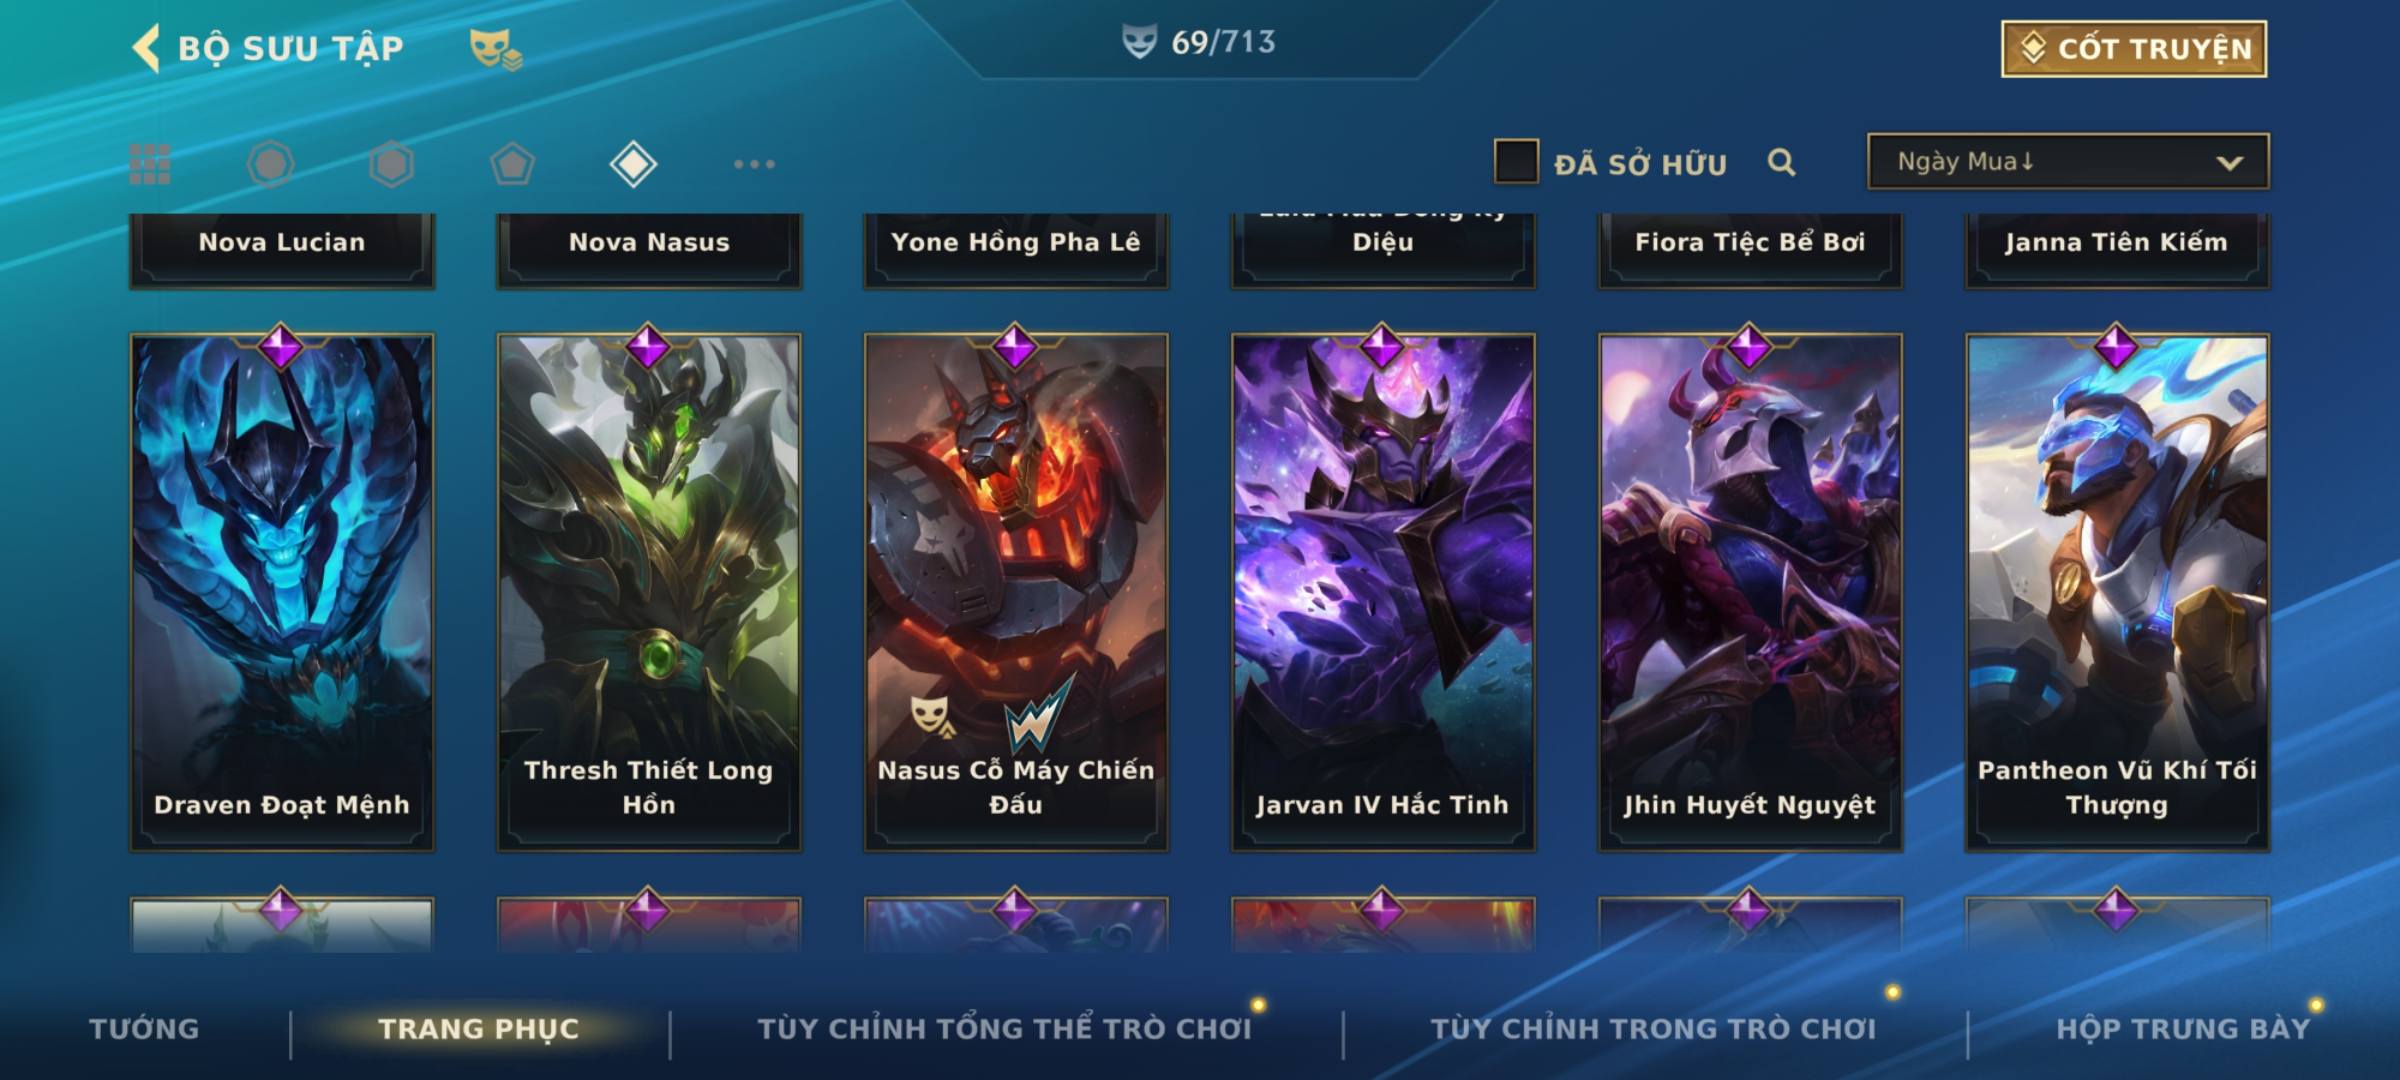This screenshot has width=2400, height=1080.
Task: Choose the second hexagon rarity filter
Action: (391, 164)
